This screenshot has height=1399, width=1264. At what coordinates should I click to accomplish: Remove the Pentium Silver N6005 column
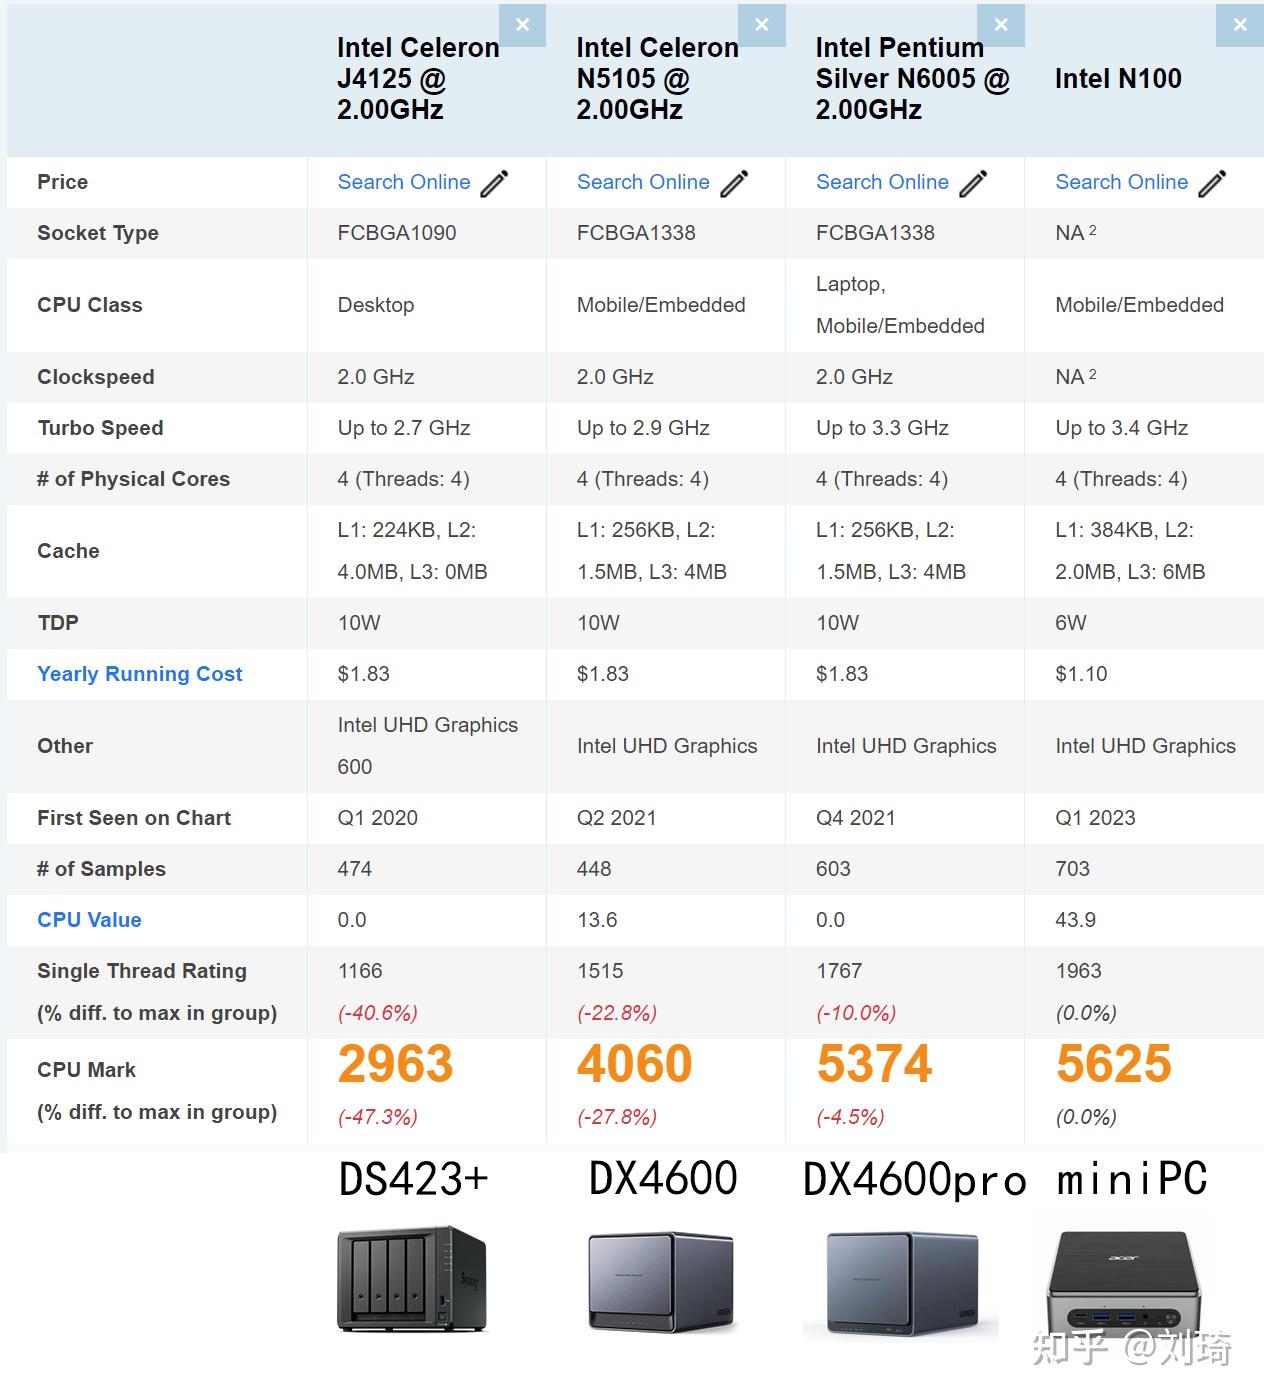1001,26
